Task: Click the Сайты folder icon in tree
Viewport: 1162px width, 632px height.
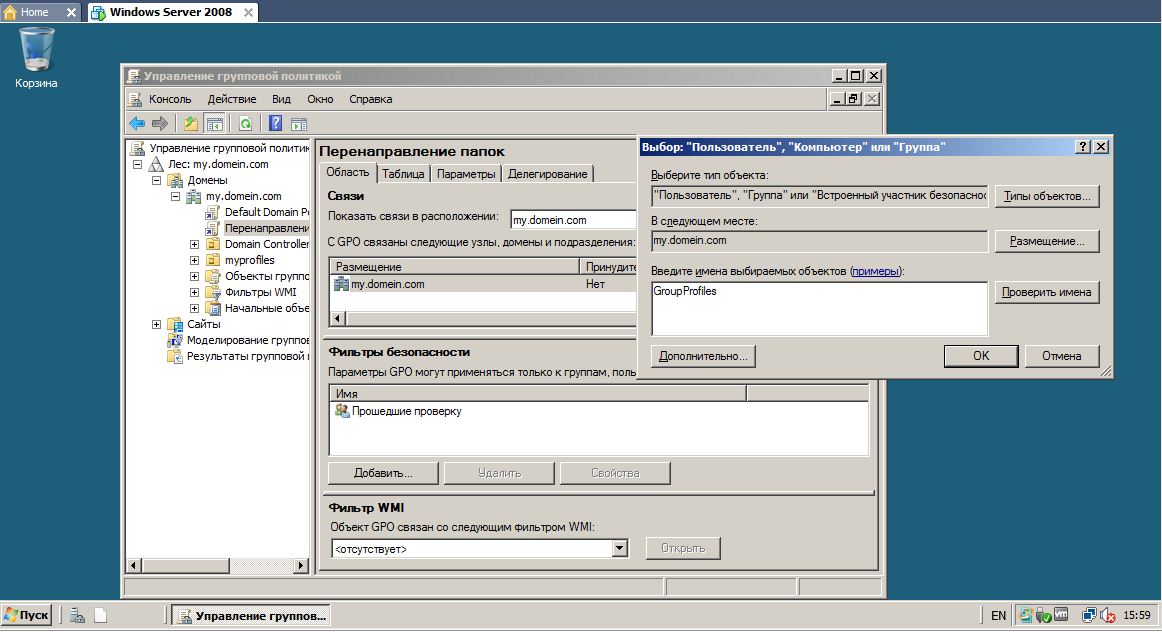Action: (x=175, y=324)
